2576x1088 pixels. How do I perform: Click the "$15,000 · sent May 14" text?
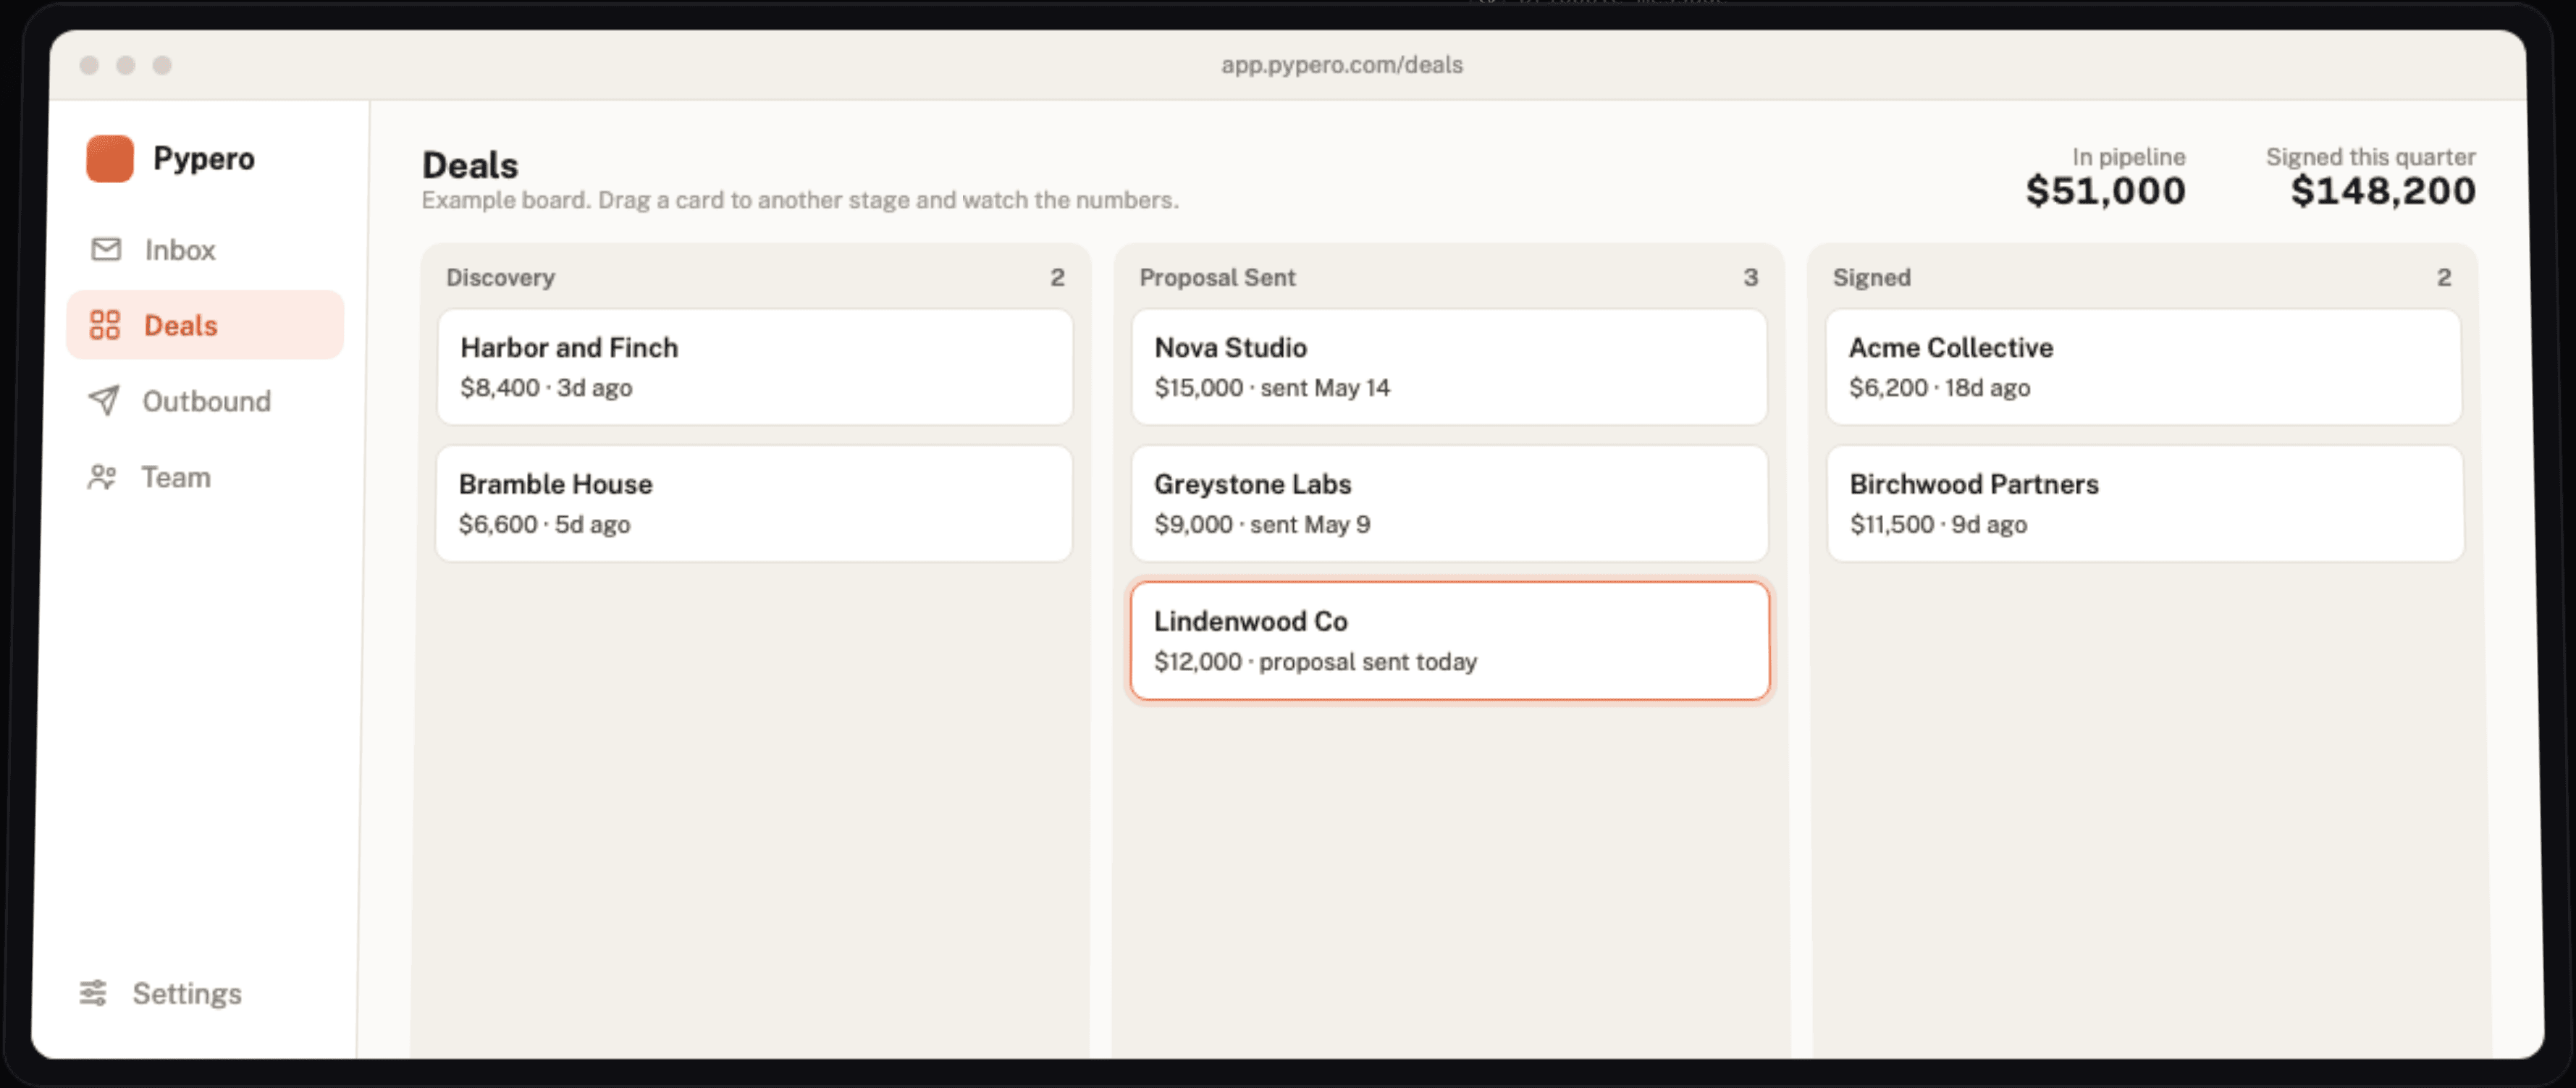(x=1272, y=387)
